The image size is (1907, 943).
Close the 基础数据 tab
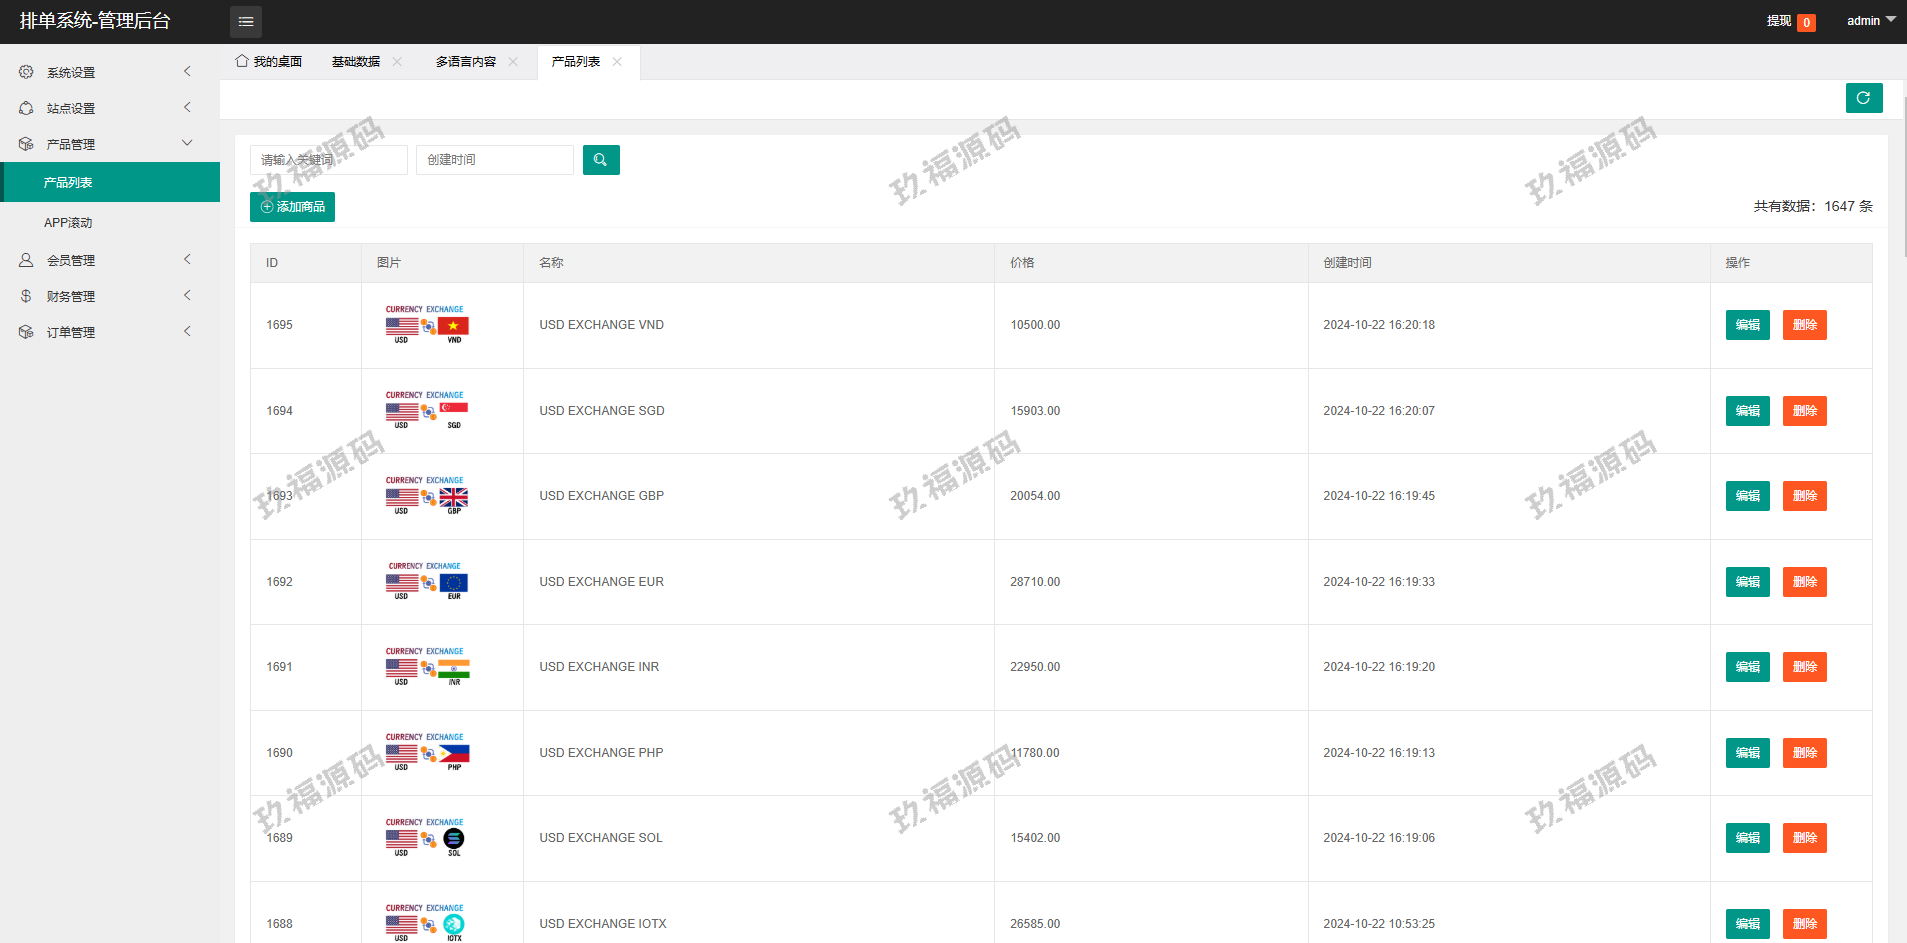click(397, 62)
